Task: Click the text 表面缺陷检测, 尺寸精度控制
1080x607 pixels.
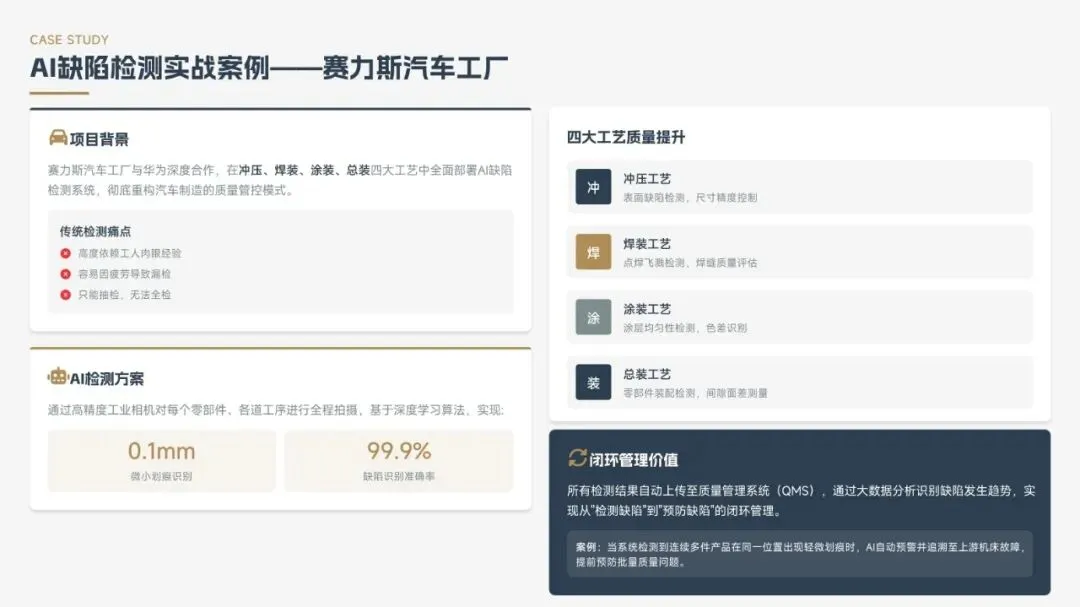Action: pyautogui.click(x=690, y=198)
